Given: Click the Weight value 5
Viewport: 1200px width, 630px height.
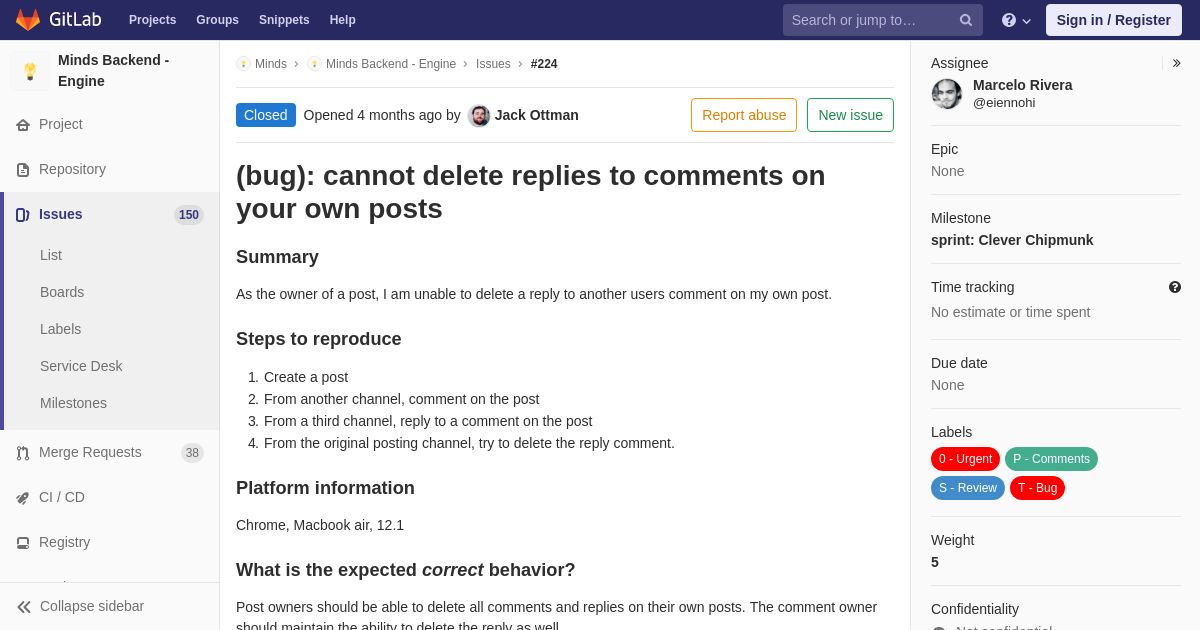Looking at the screenshot, I should [935, 562].
